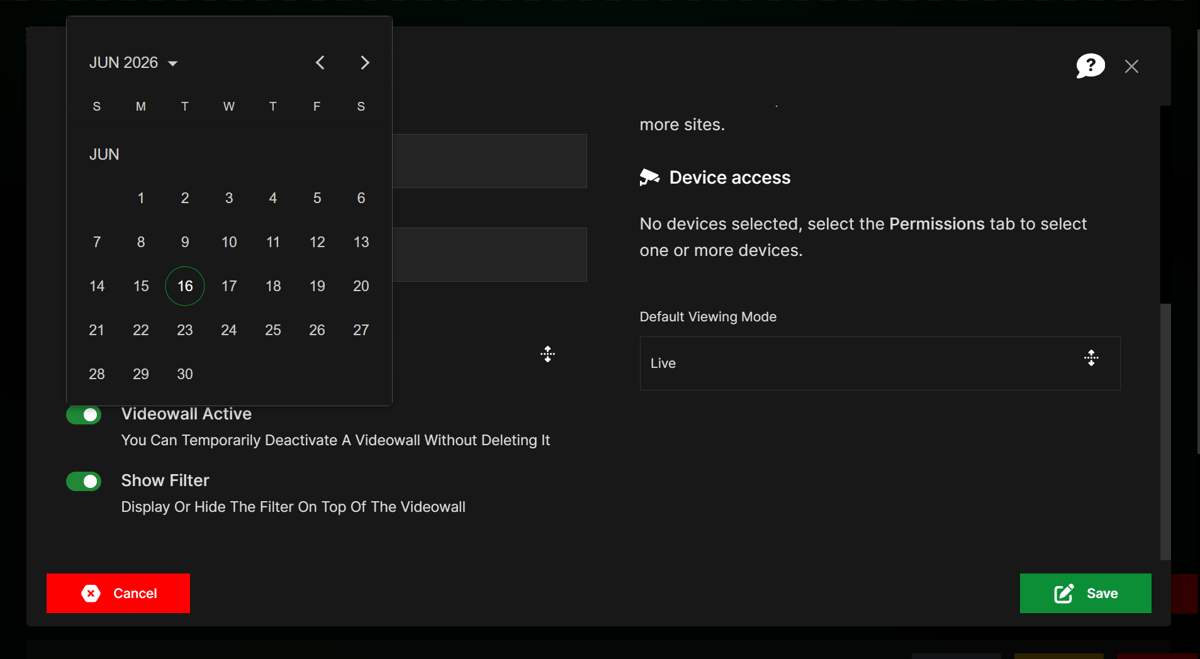
Task: Click the 'Device access' heading
Action: point(730,178)
